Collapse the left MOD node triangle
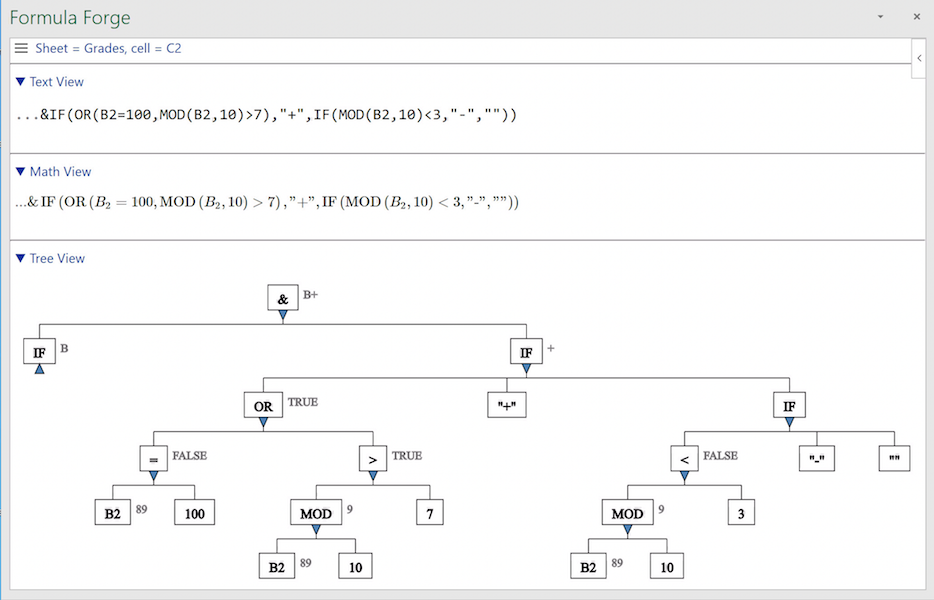 point(316,530)
